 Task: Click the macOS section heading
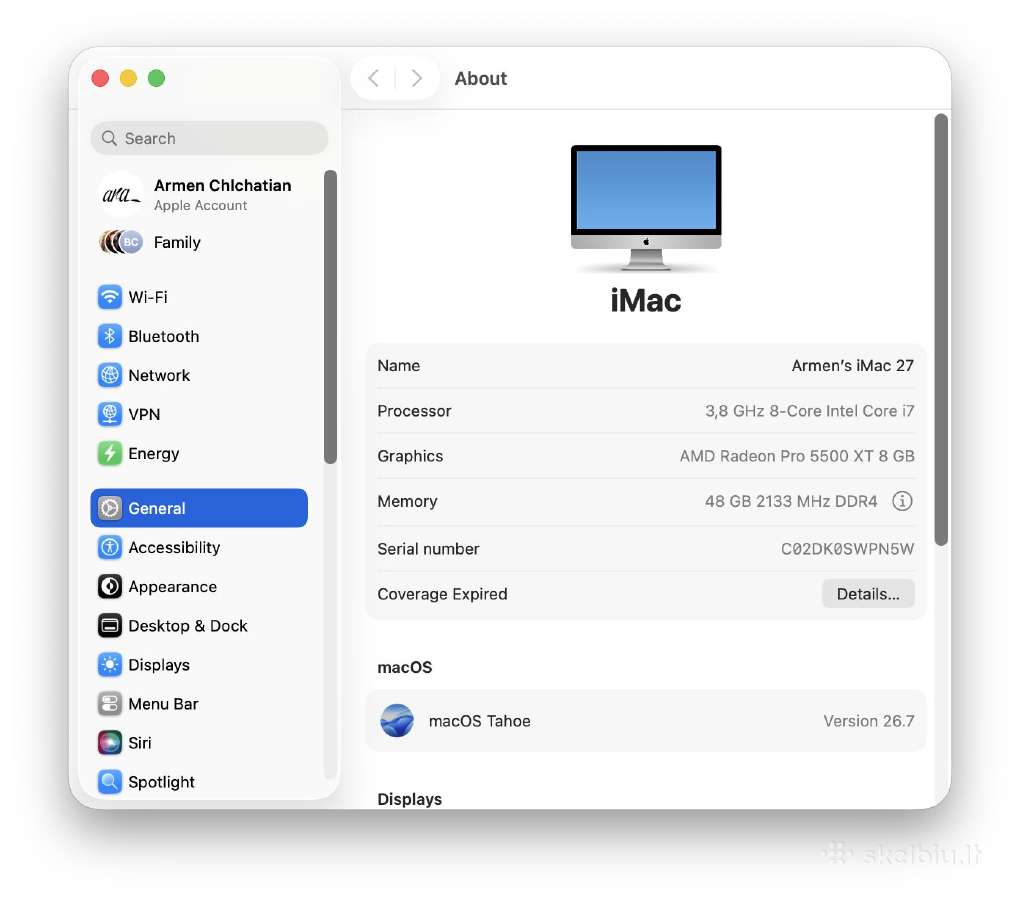point(405,667)
